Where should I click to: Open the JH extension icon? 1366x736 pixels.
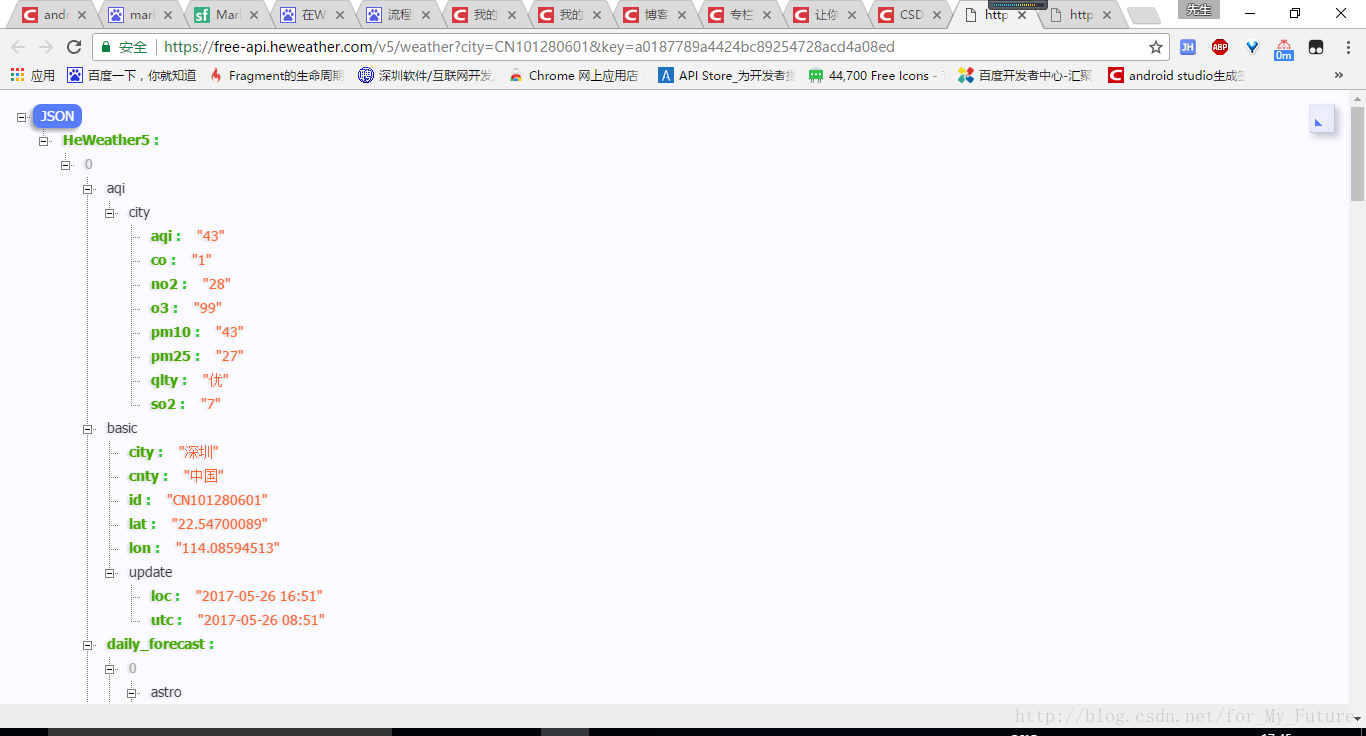pyautogui.click(x=1188, y=47)
